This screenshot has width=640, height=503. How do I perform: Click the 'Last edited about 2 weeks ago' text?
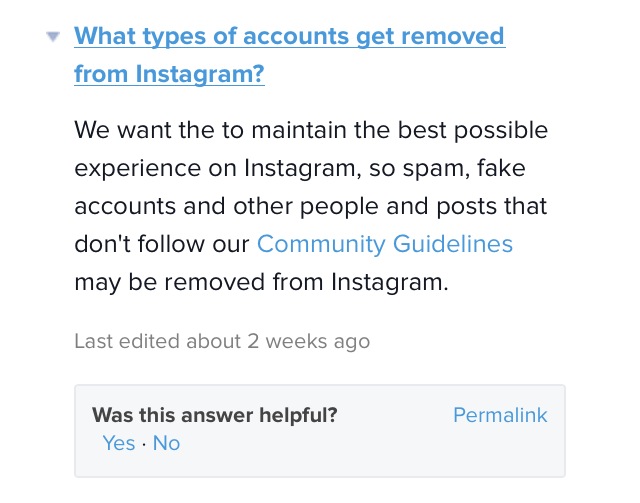coord(221,341)
